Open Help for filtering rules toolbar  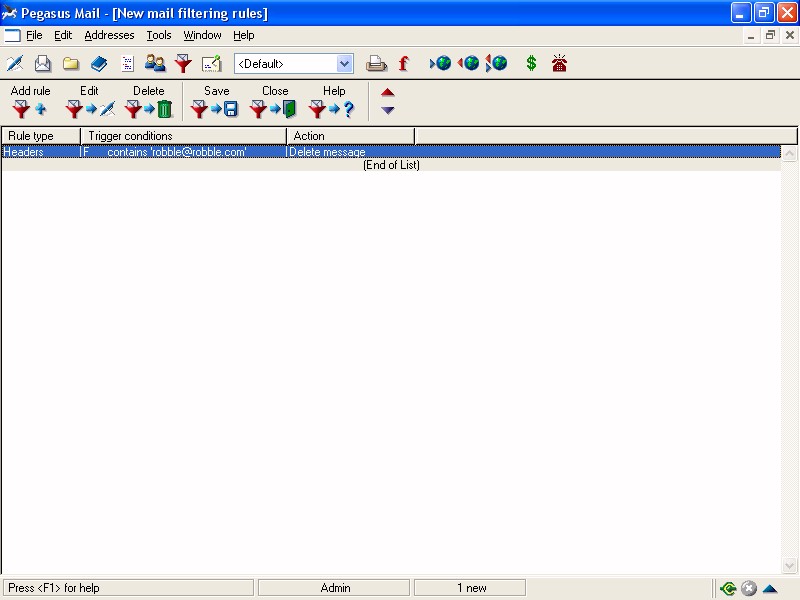click(334, 101)
